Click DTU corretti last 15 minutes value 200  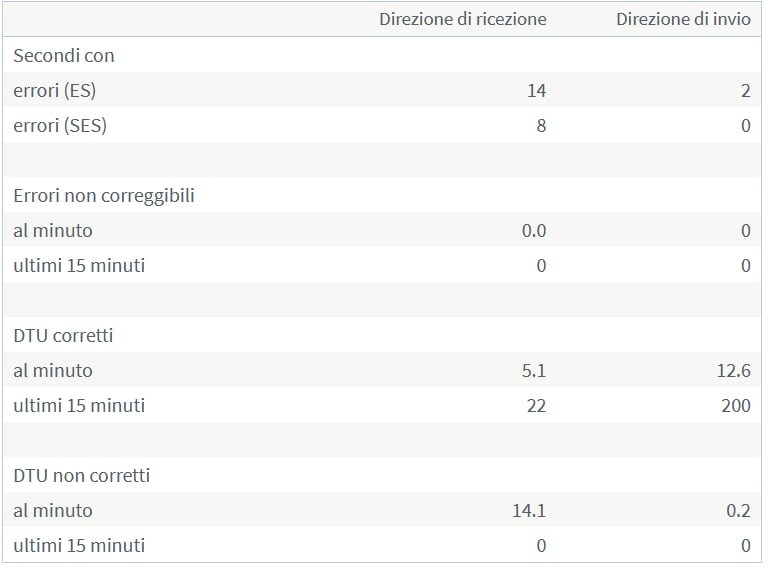click(x=736, y=406)
